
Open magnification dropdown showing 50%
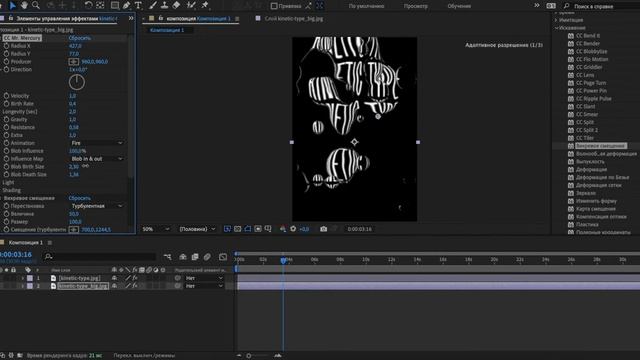point(156,229)
